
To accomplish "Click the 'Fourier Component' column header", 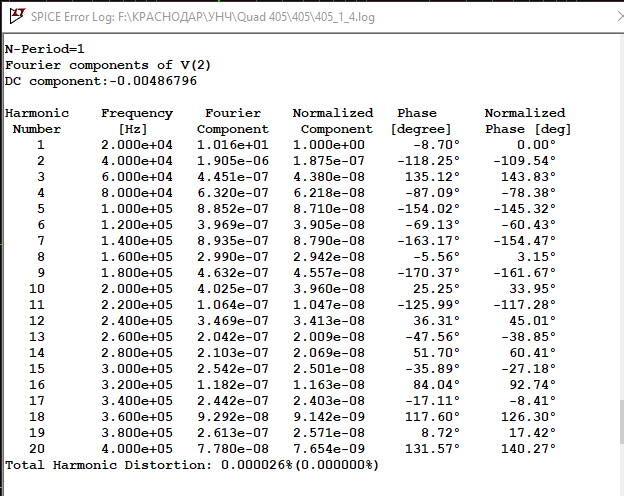I will pos(233,121).
